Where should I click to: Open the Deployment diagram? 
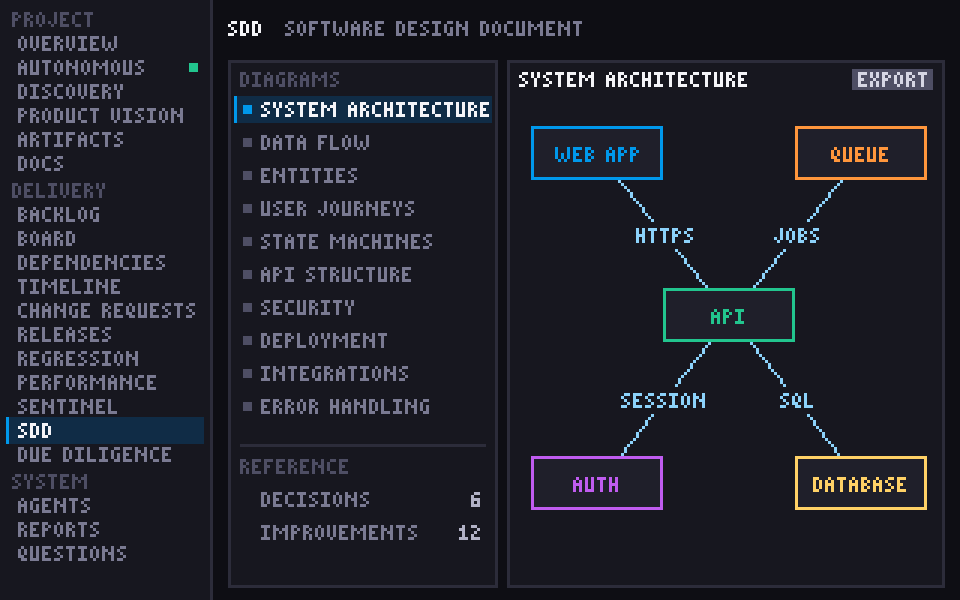(324, 340)
